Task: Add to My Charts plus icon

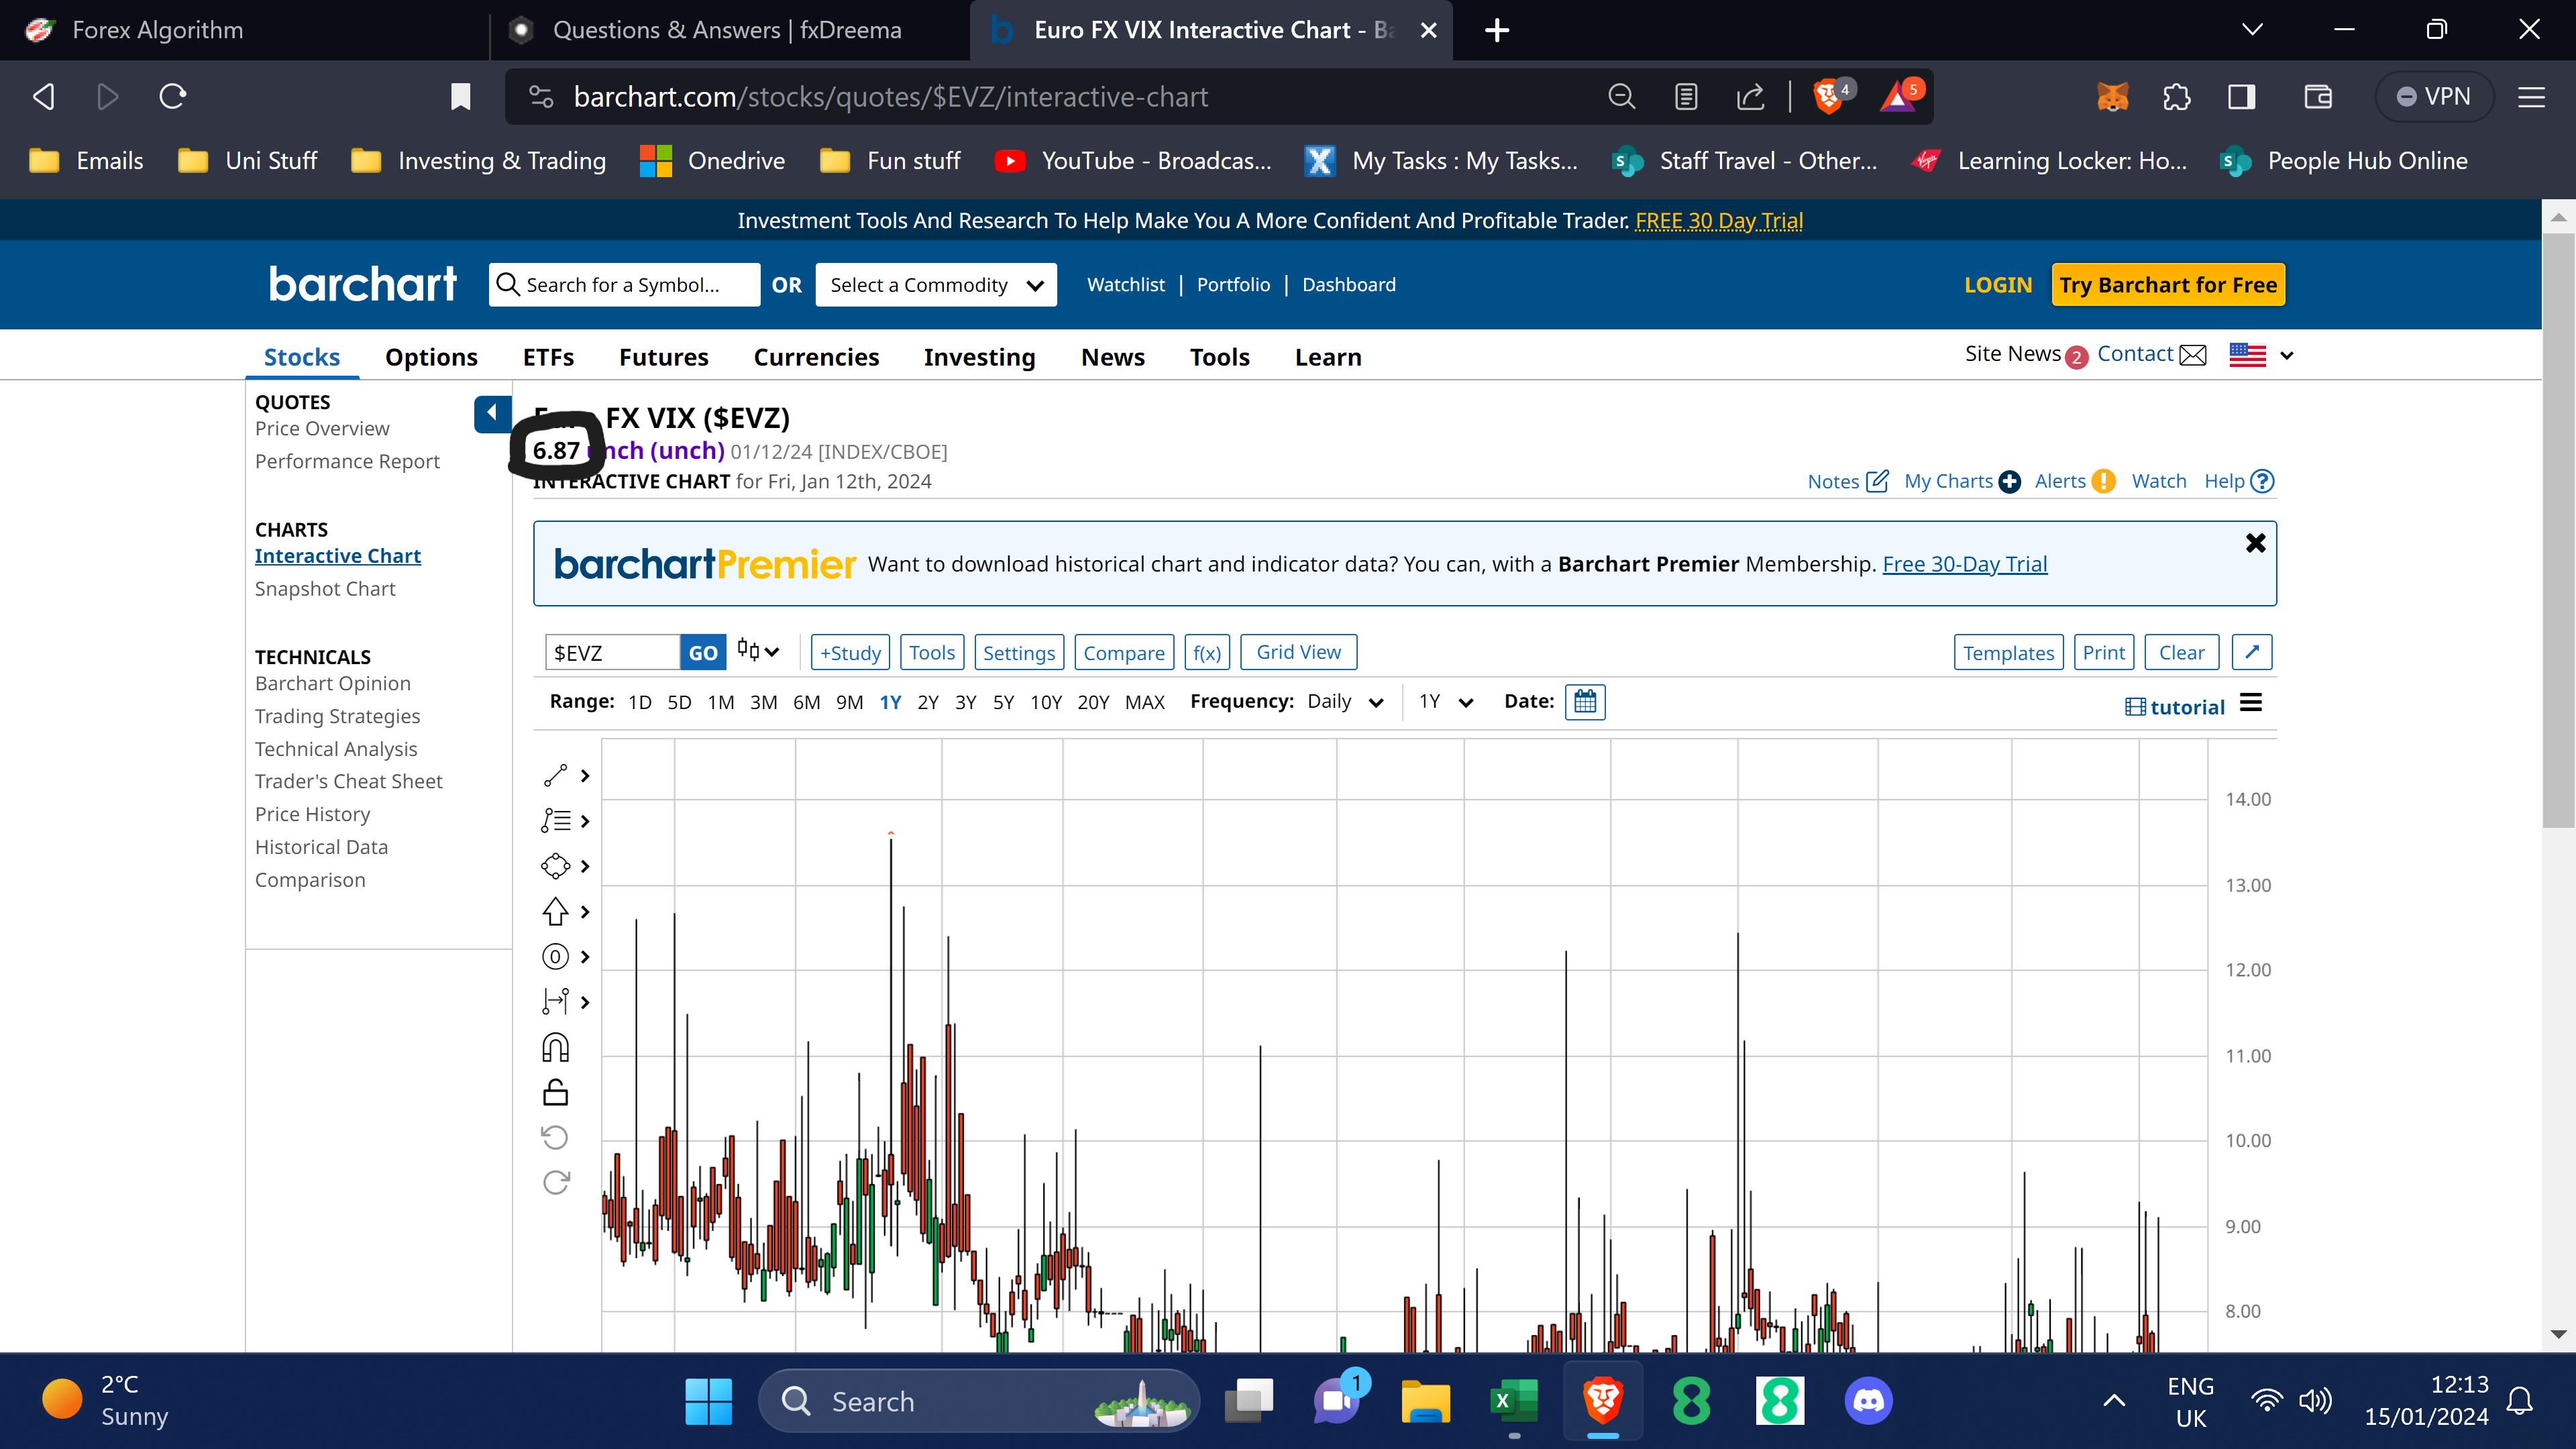Action: click(2010, 482)
